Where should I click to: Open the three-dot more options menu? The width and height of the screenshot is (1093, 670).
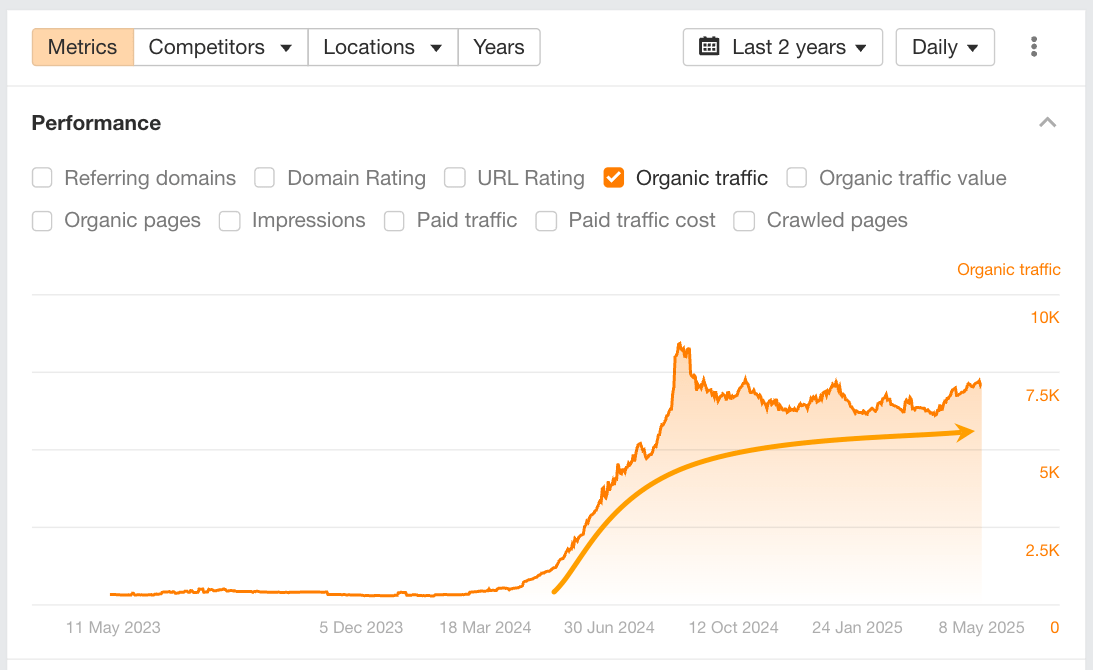[1034, 47]
